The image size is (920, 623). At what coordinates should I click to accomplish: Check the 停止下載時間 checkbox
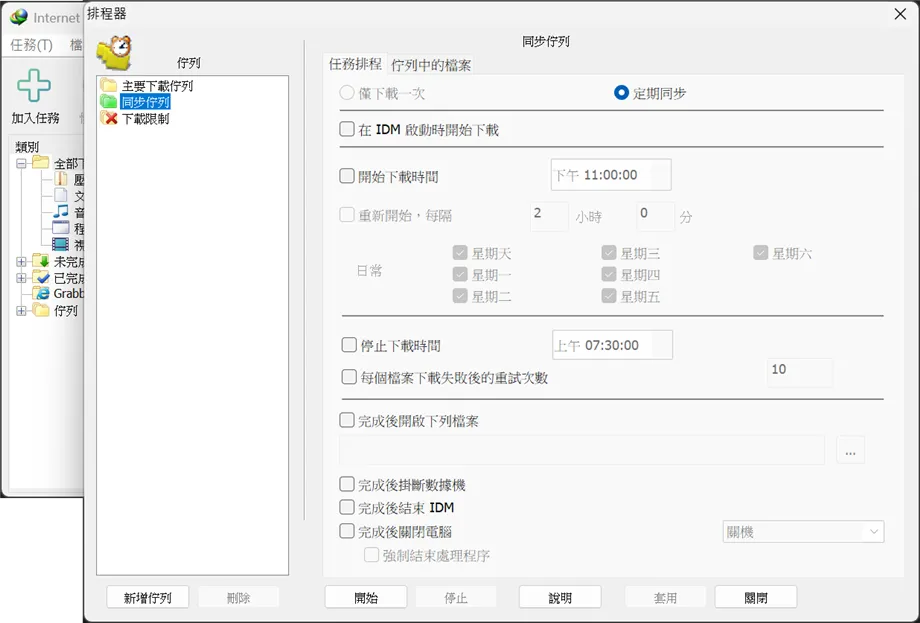pyautogui.click(x=349, y=345)
